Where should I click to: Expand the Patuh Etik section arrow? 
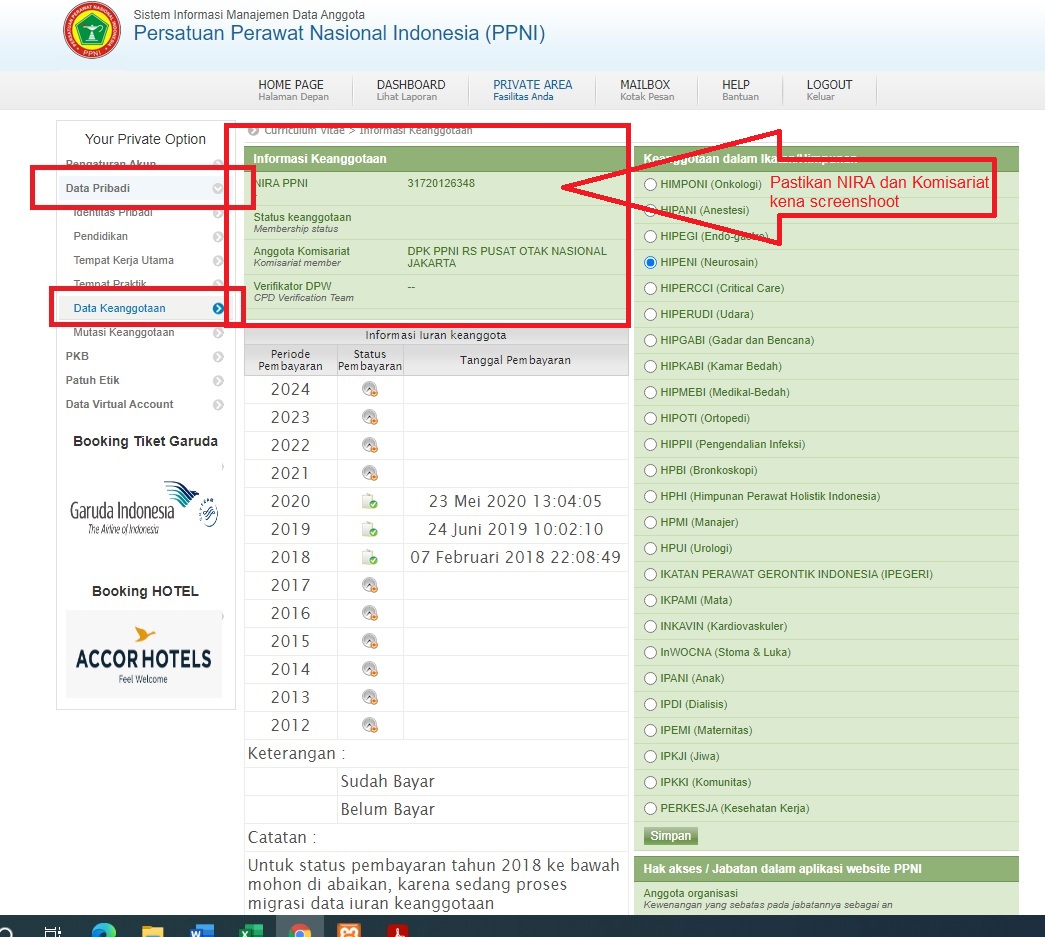218,381
